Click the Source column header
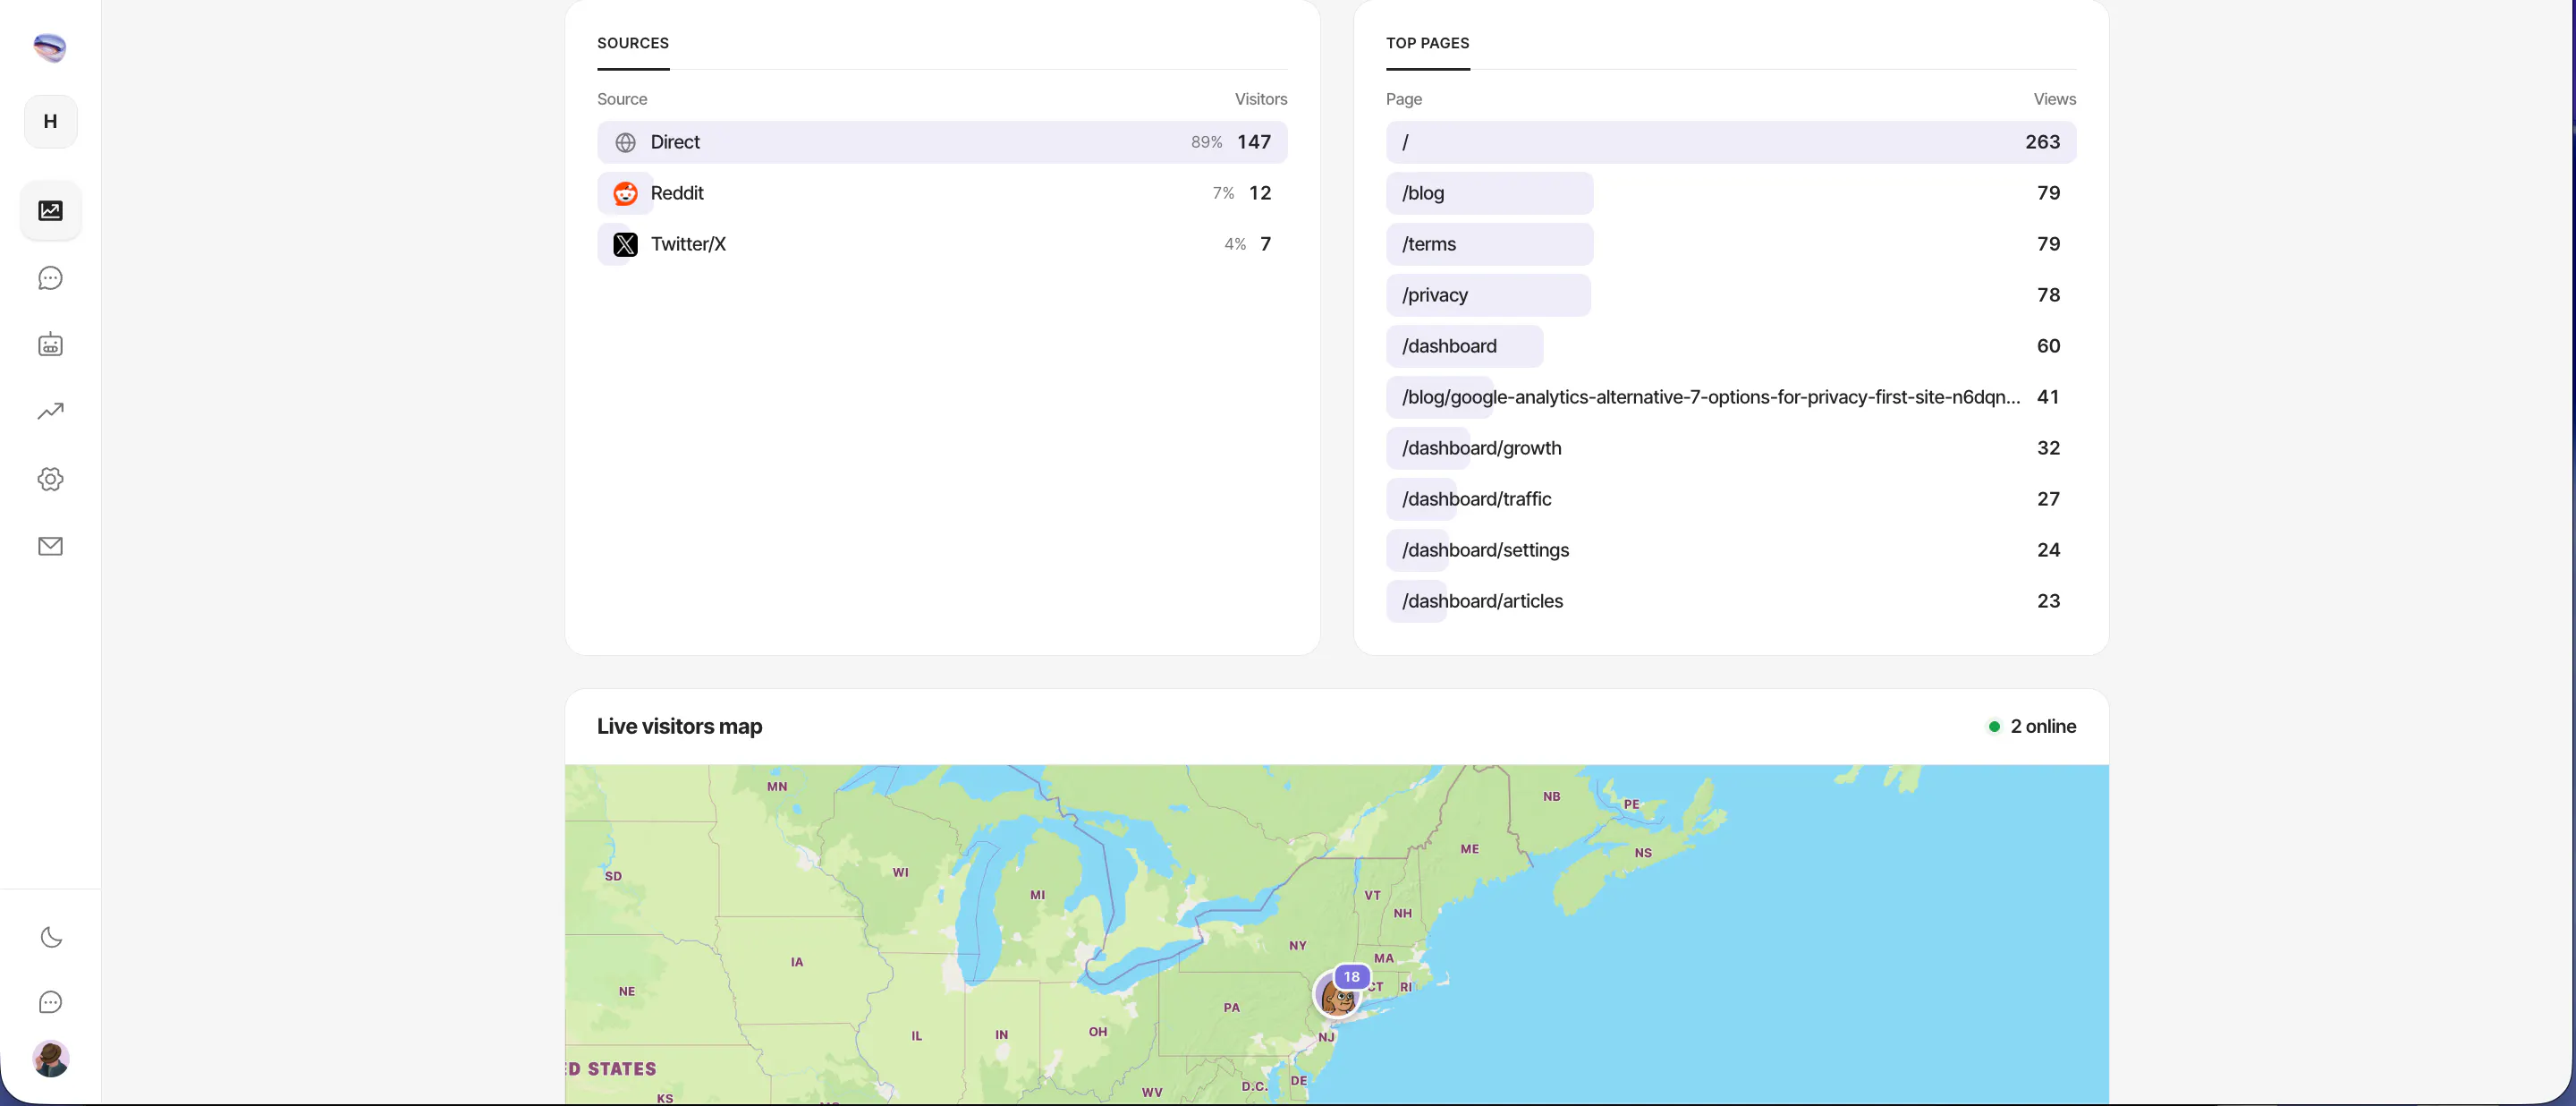Viewport: 2576px width, 1106px height. click(622, 99)
